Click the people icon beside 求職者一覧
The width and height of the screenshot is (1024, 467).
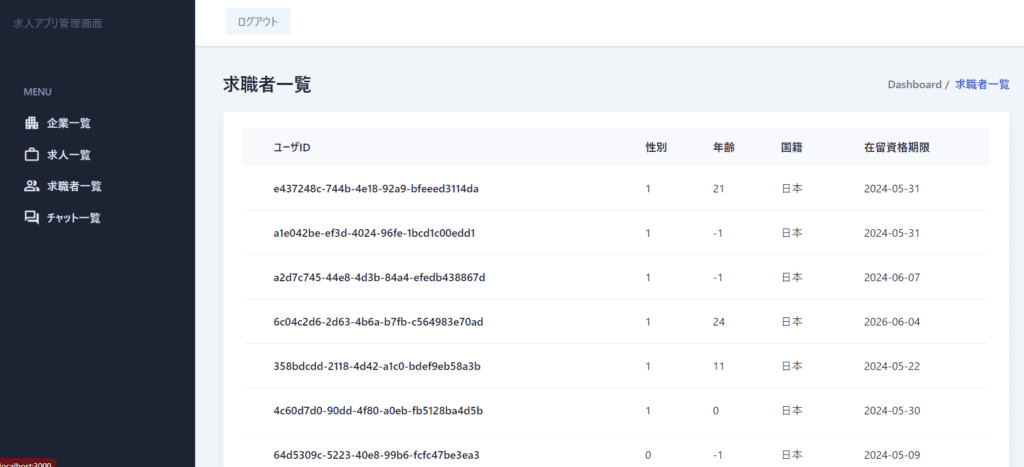[x=31, y=186]
